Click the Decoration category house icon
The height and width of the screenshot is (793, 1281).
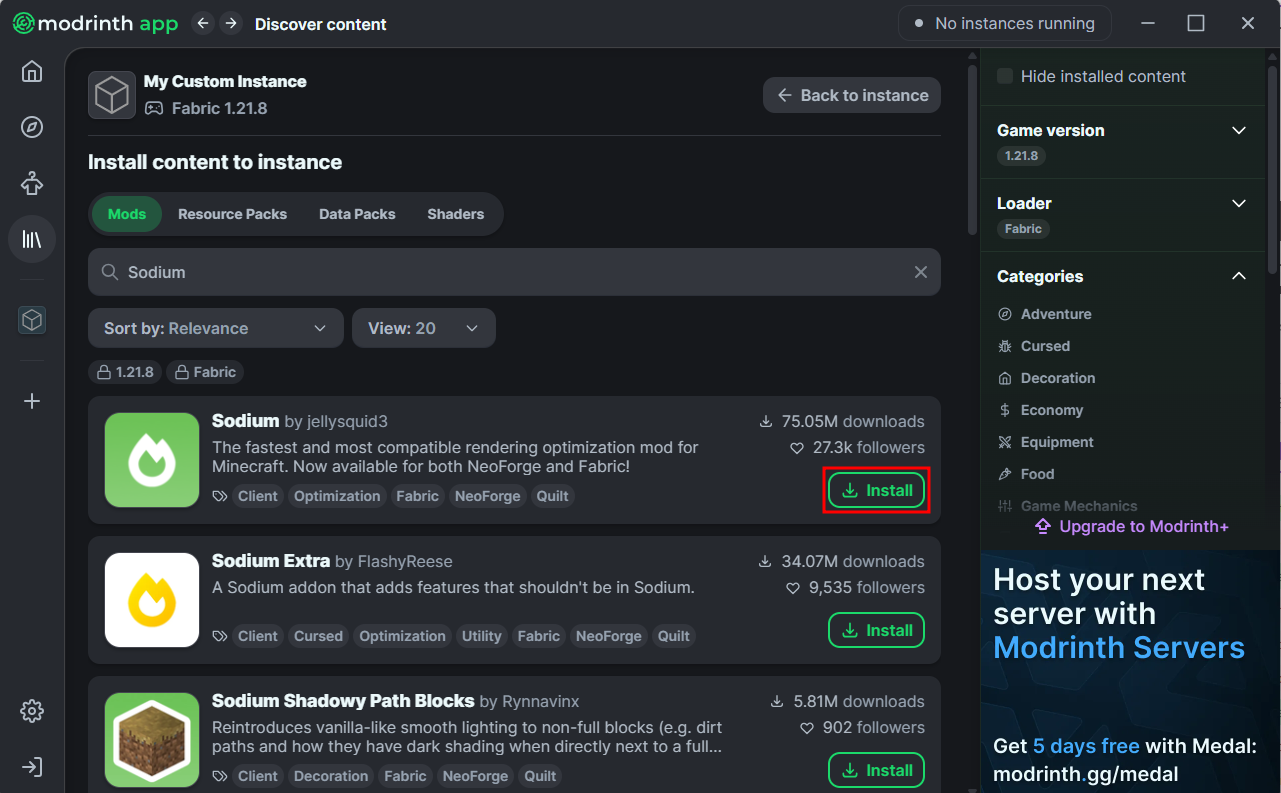[1005, 378]
